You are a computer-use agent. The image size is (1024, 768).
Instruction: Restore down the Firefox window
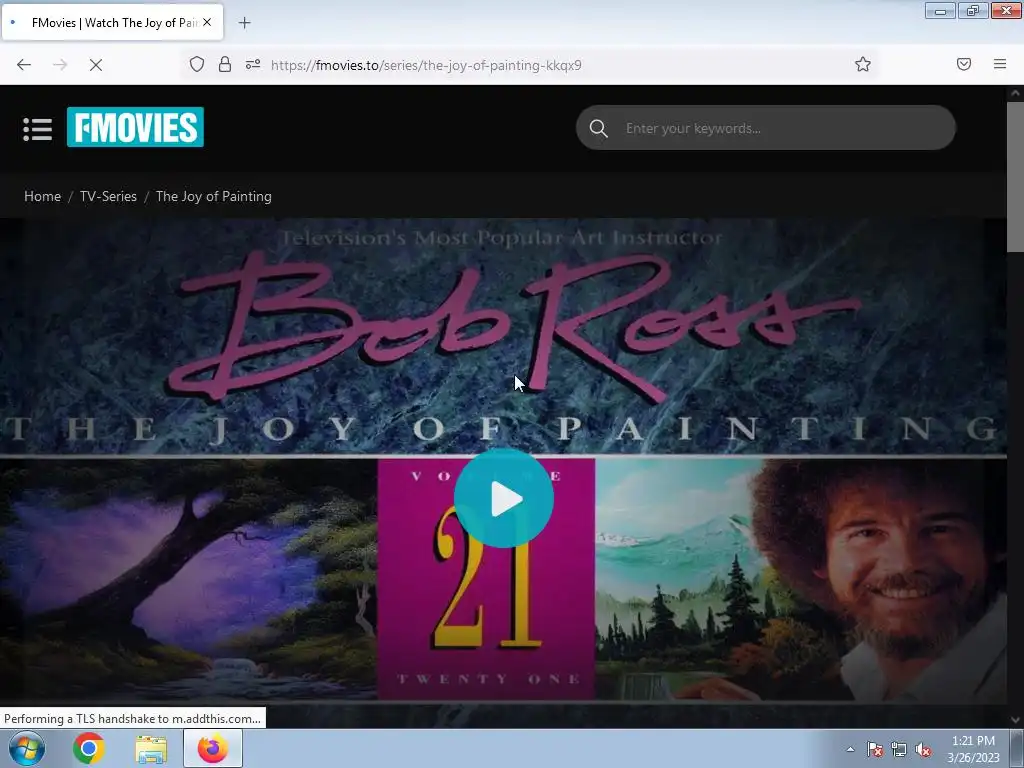coord(972,10)
